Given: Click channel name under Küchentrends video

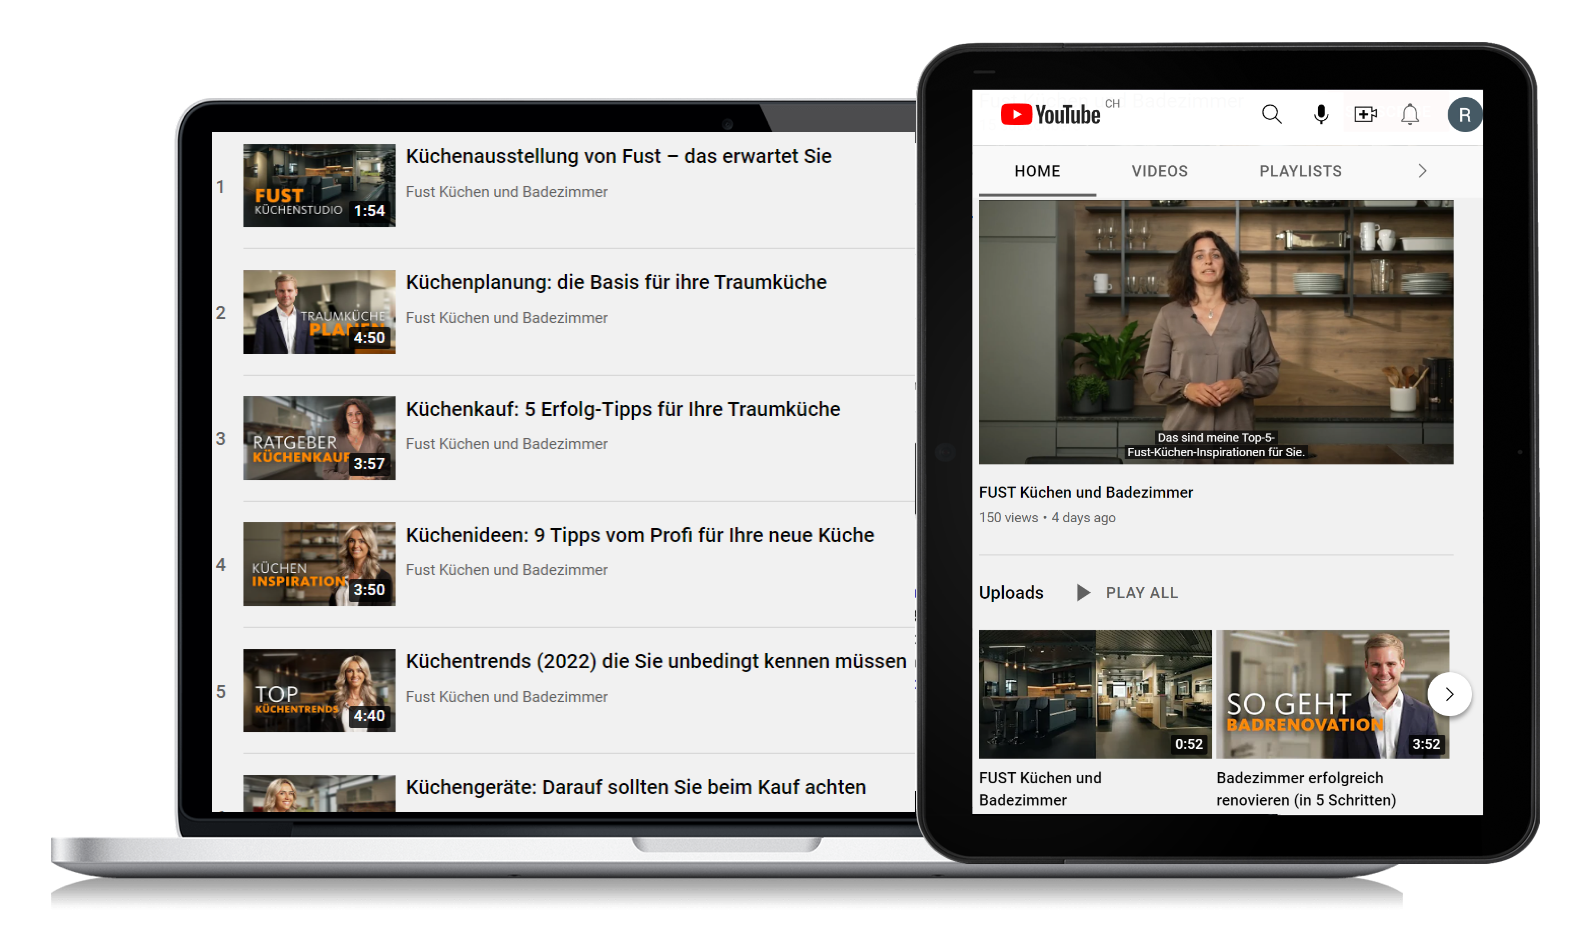Looking at the screenshot, I should click(507, 697).
